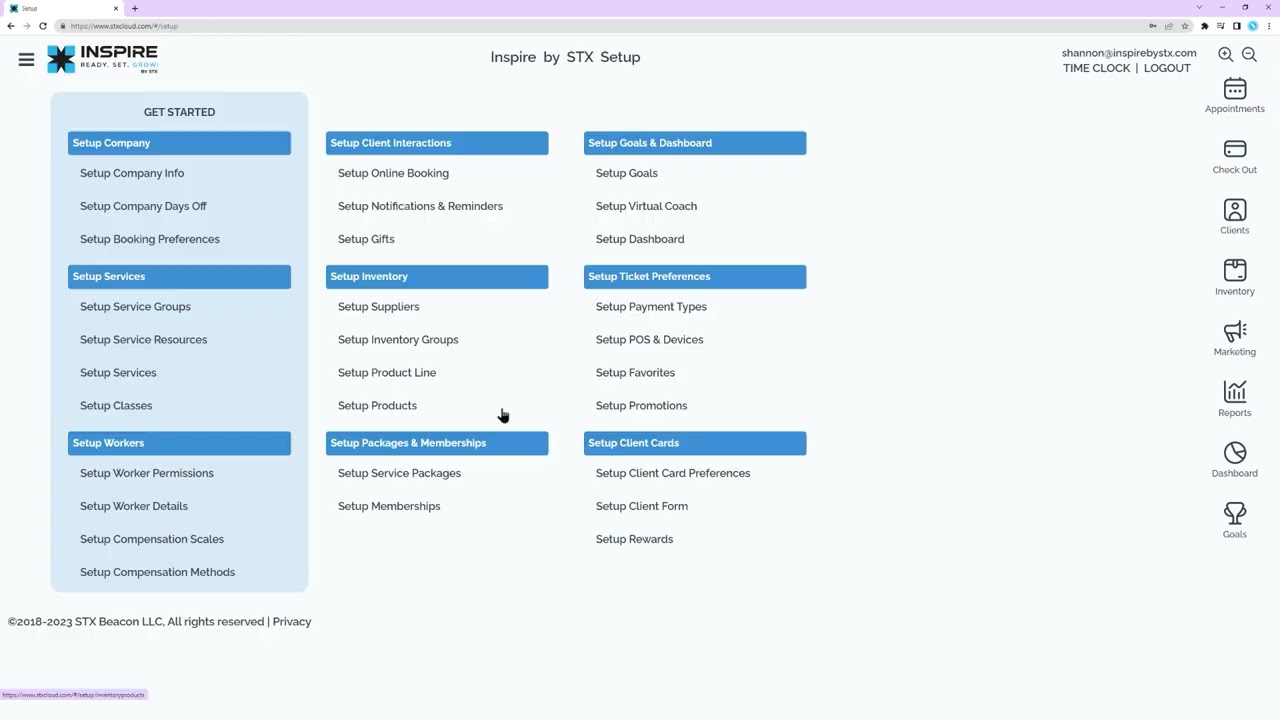Close the Setup browser tab
Viewport: 1280px width, 720px height.
point(115,8)
